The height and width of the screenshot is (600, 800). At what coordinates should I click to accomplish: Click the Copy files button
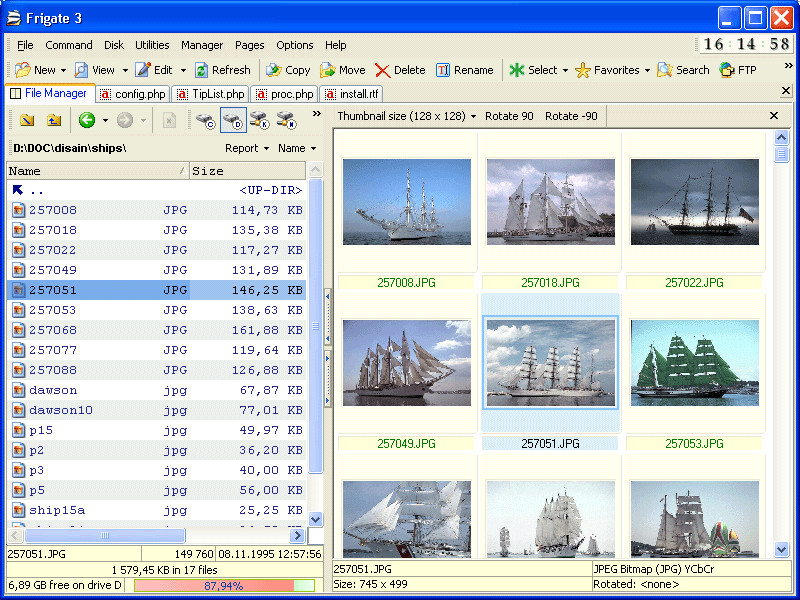[x=287, y=70]
